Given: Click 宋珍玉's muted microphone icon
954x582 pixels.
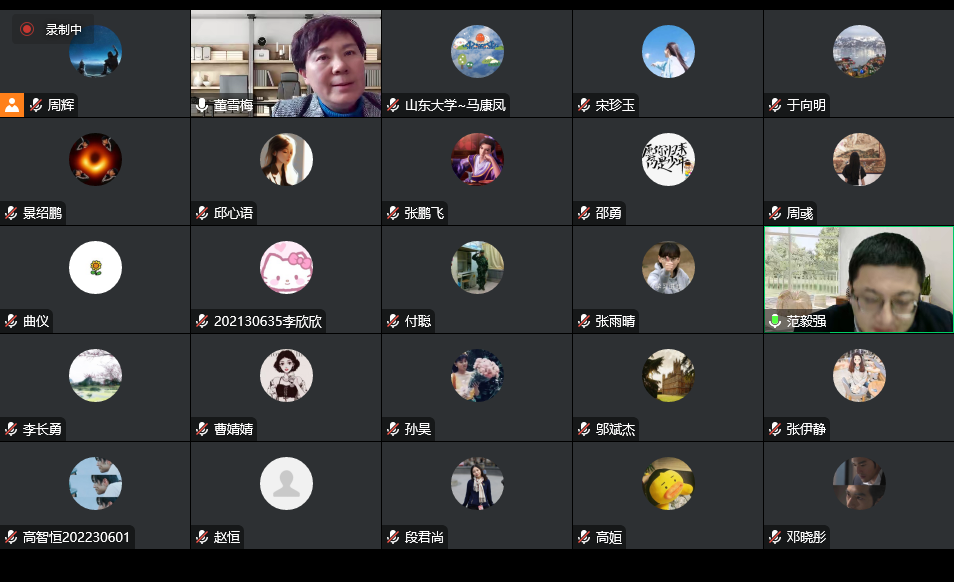Looking at the screenshot, I should (x=584, y=105).
